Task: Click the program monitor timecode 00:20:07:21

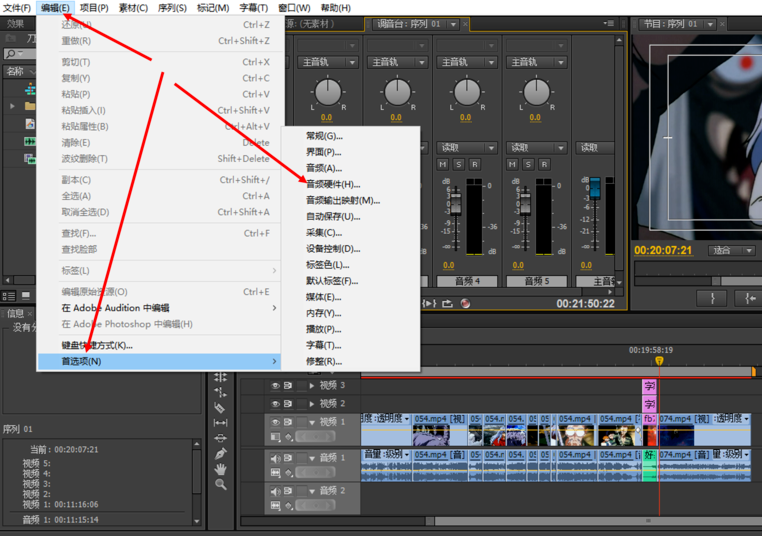Action: (663, 250)
